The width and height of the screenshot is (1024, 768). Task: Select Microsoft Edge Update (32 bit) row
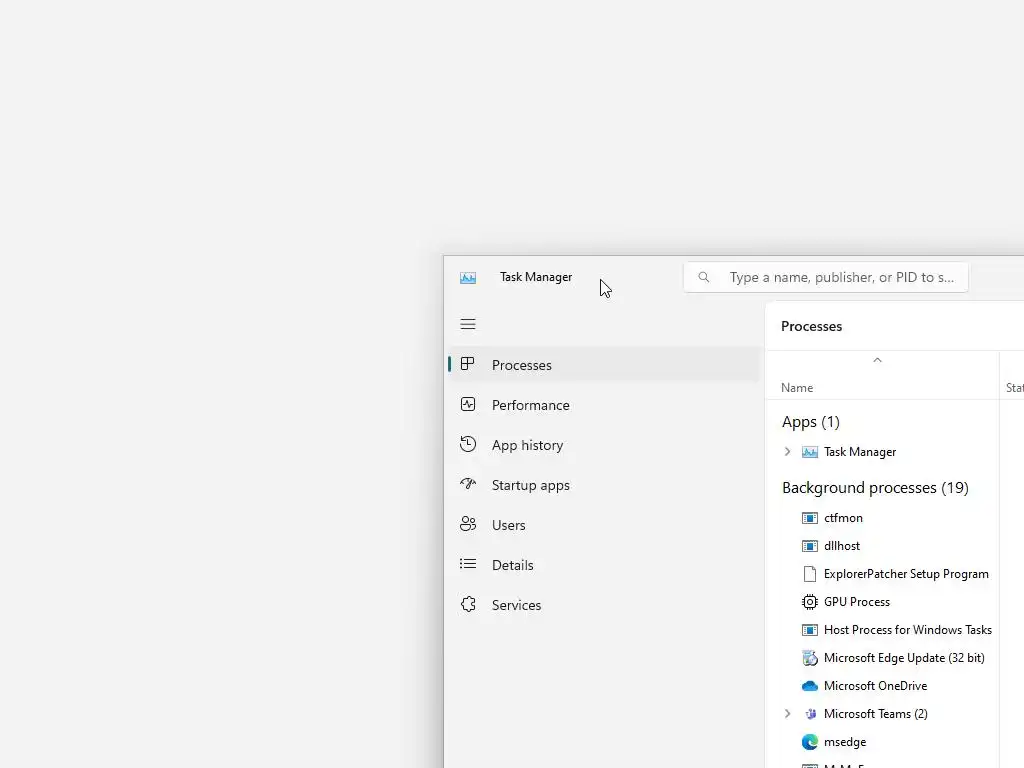point(882,658)
